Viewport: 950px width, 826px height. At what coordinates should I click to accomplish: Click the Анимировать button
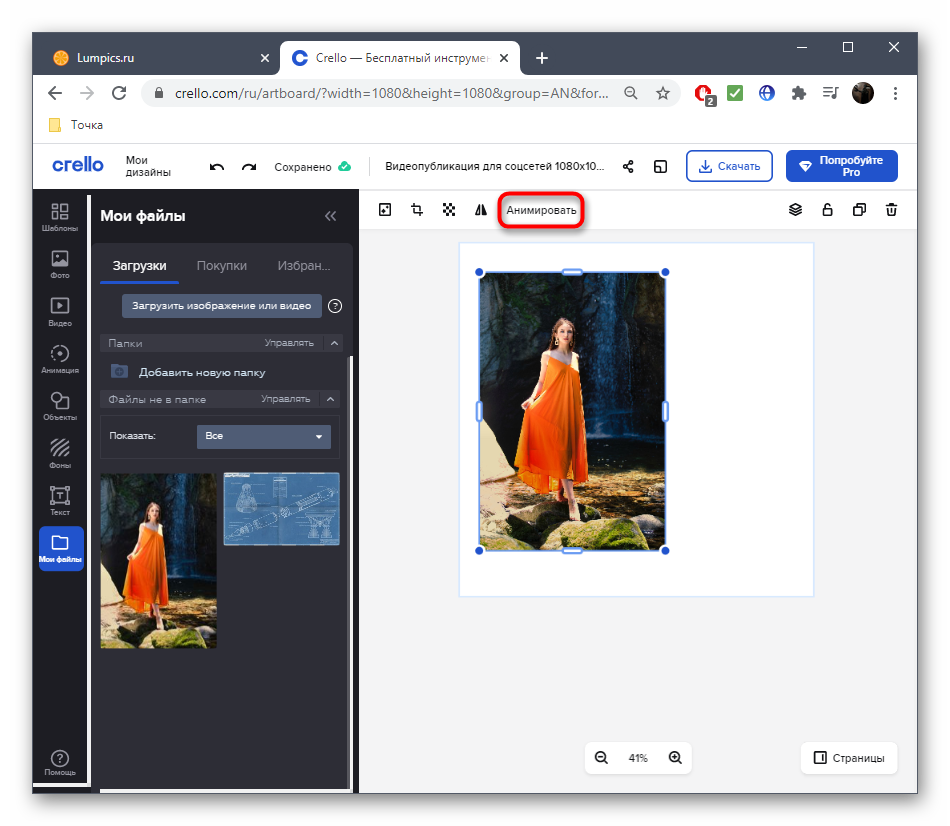[541, 210]
